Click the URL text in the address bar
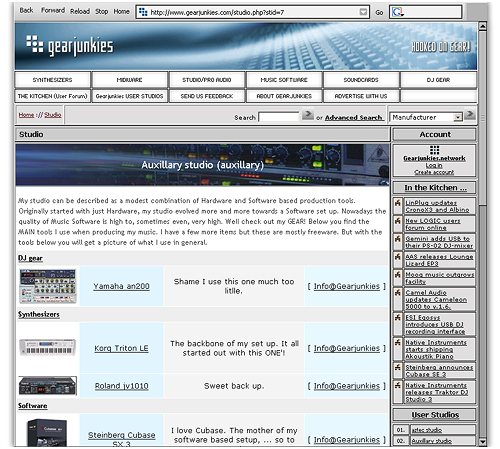 coord(217,12)
